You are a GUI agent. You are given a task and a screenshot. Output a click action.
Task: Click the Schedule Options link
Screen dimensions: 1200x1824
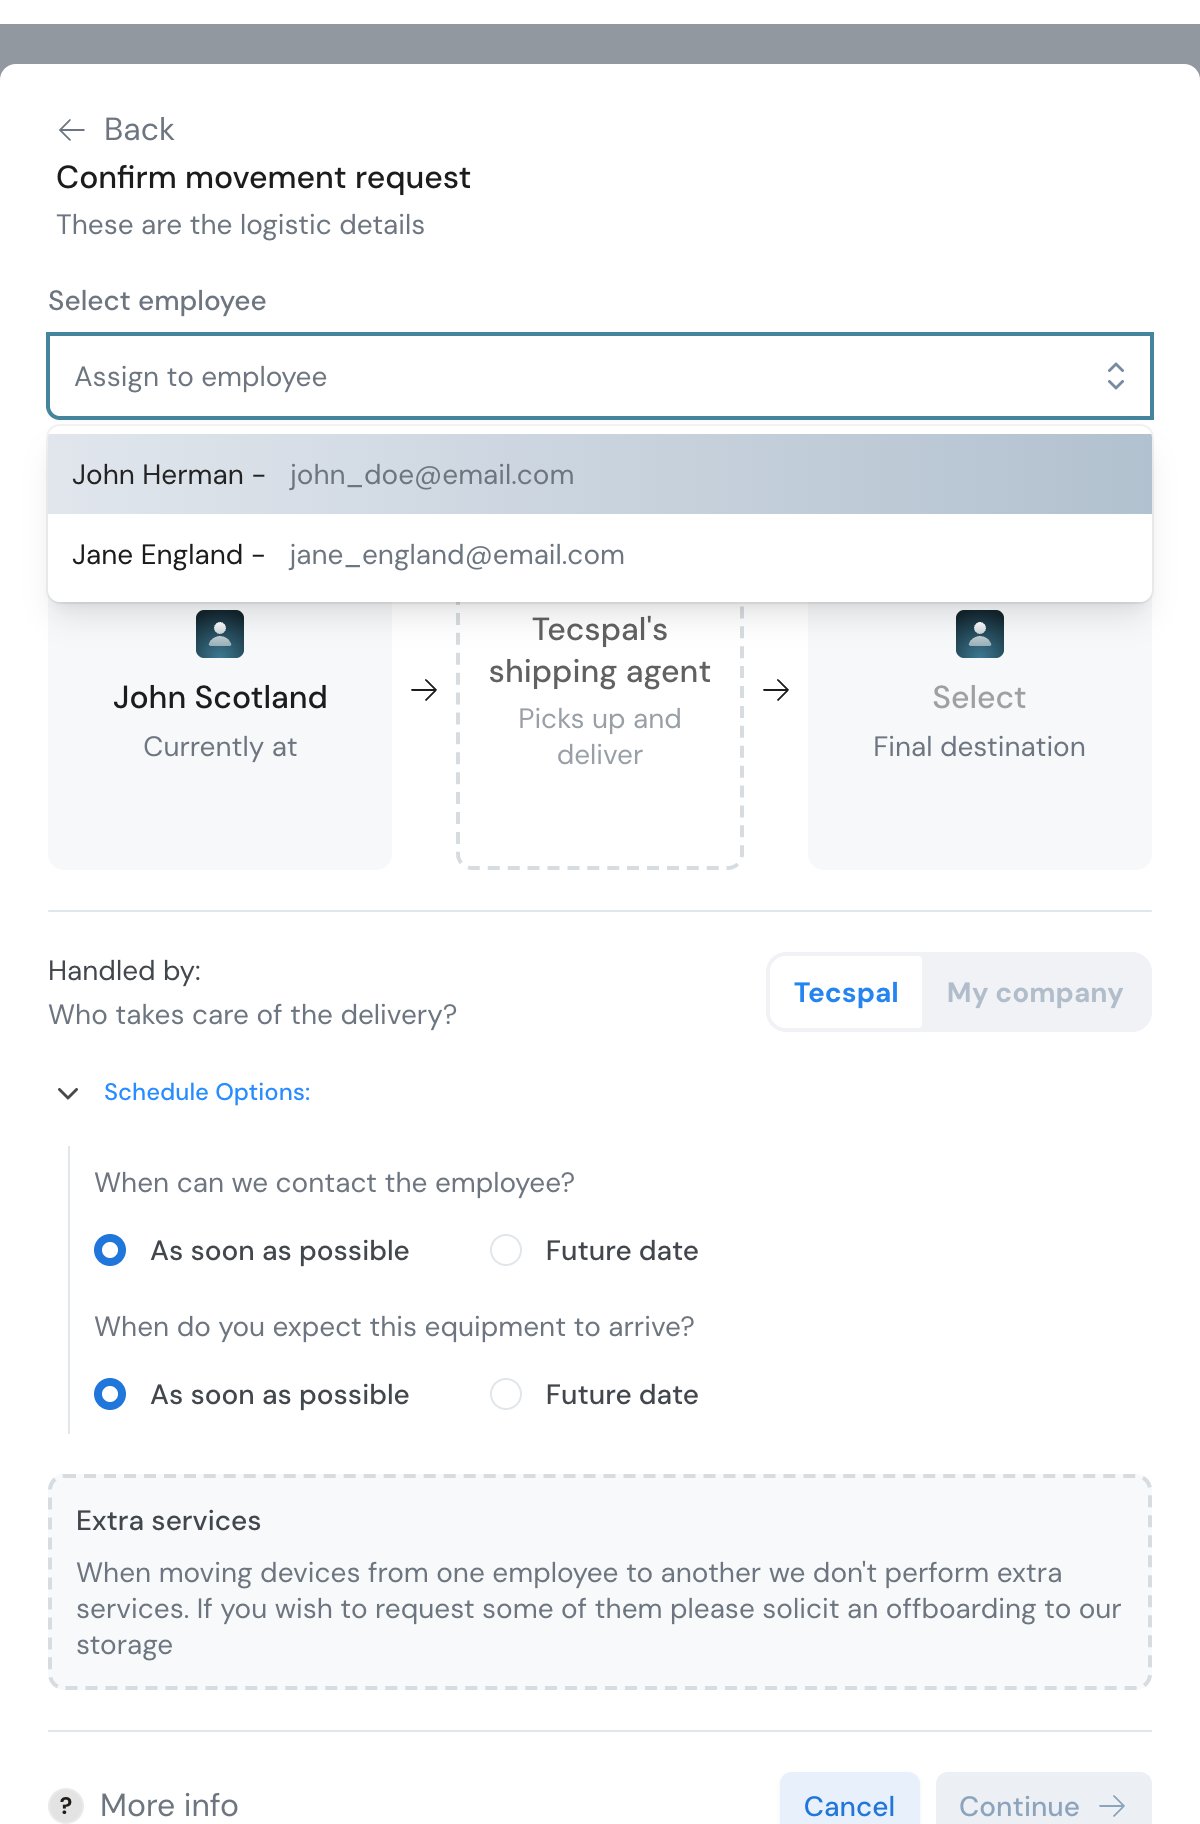point(207,1092)
